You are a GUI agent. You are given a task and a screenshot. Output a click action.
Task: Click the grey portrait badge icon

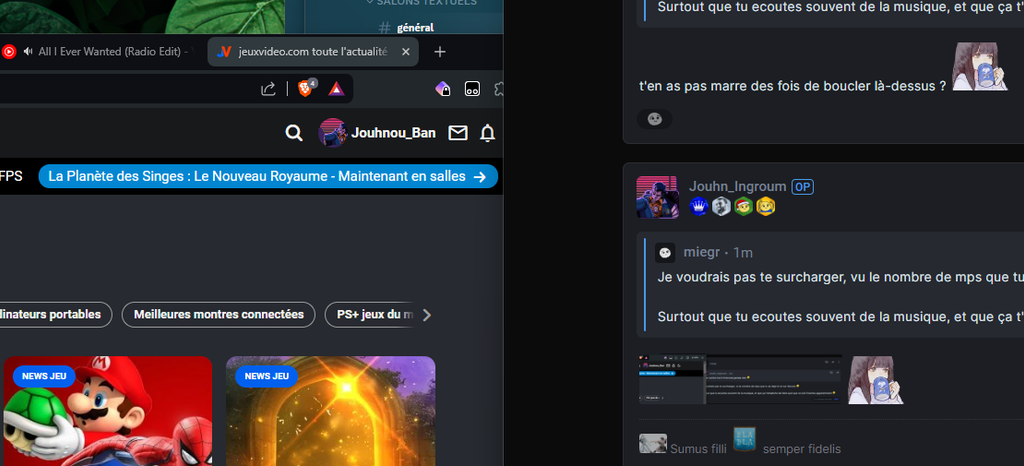[x=721, y=207]
